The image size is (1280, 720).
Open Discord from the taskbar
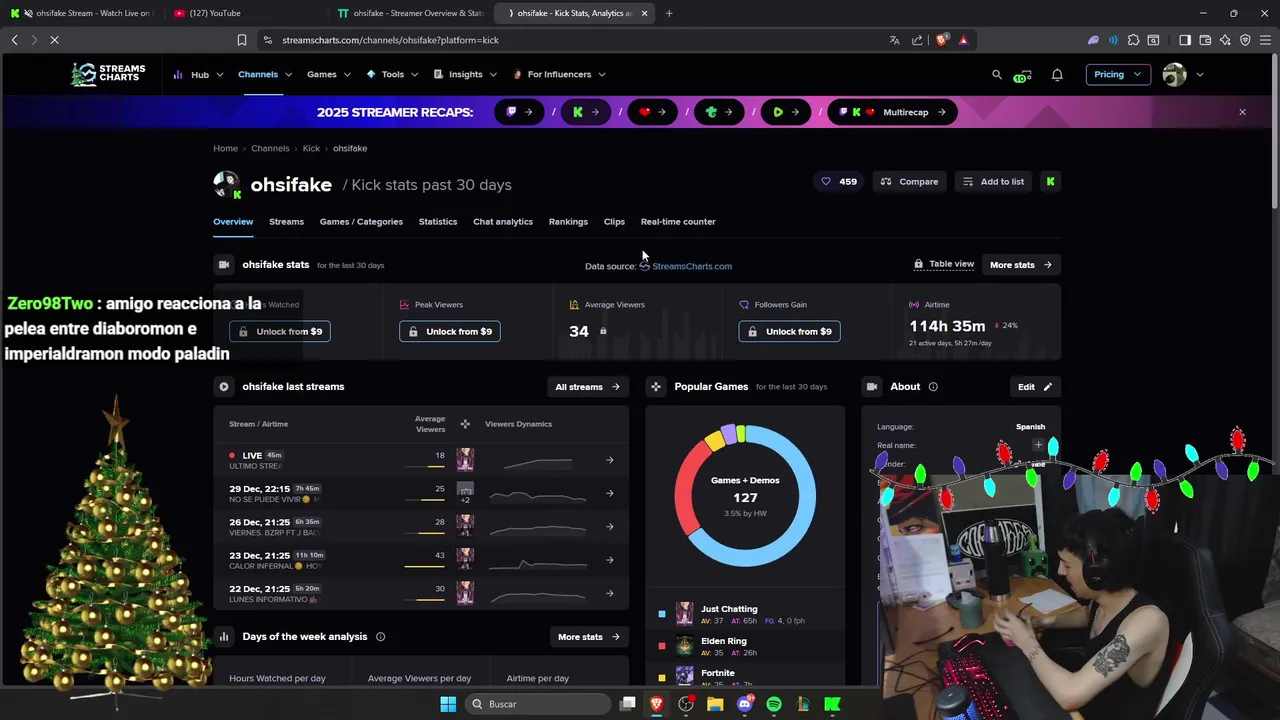[744, 704]
